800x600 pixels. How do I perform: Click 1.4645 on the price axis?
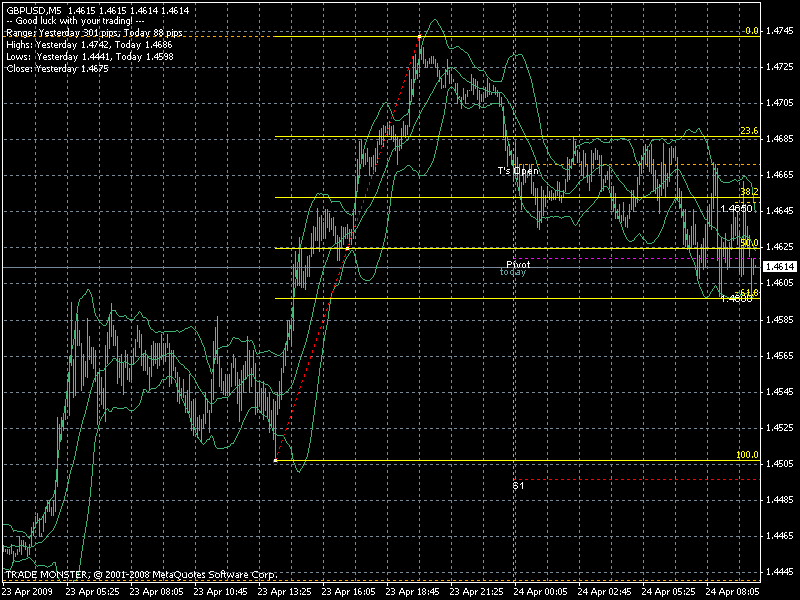pyautogui.click(x=780, y=211)
